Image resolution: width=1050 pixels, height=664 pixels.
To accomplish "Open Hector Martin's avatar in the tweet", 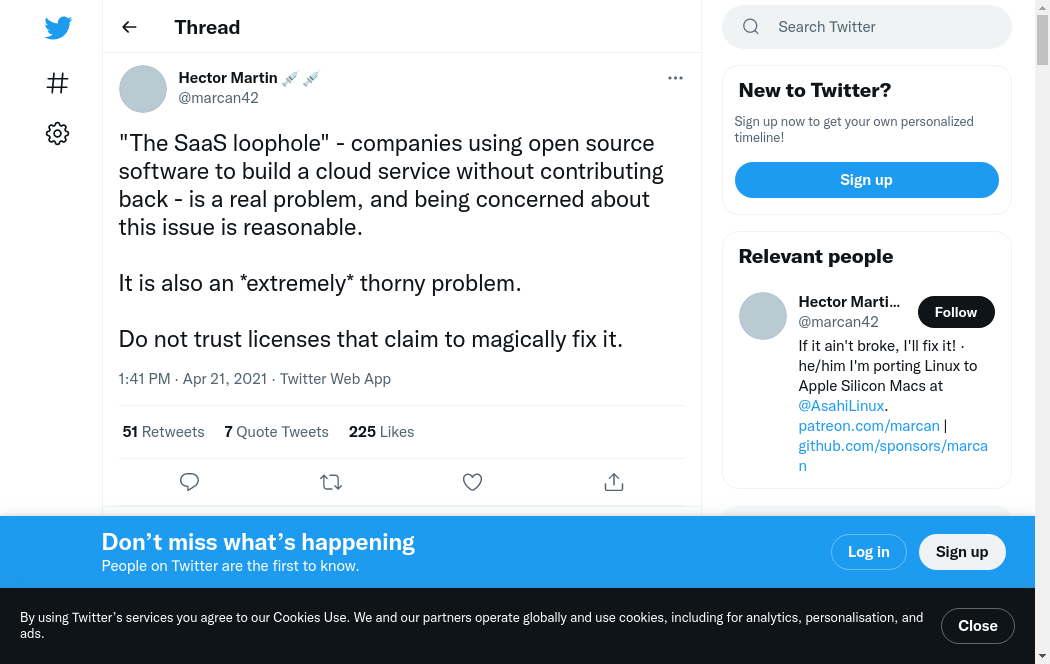I will (x=143, y=89).
